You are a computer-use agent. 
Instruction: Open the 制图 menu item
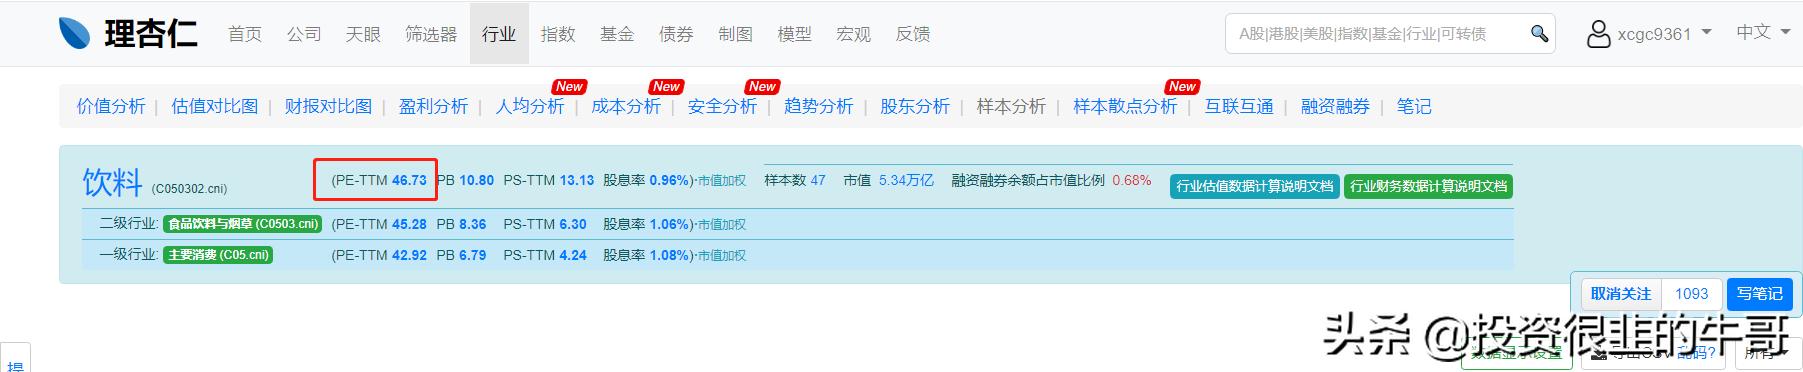[x=735, y=34]
